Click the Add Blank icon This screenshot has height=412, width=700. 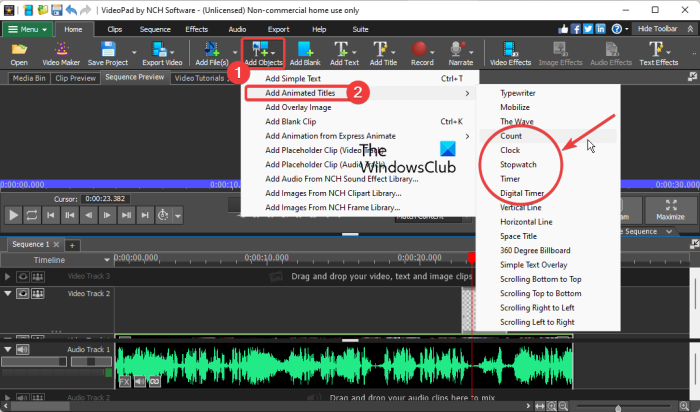pos(304,51)
